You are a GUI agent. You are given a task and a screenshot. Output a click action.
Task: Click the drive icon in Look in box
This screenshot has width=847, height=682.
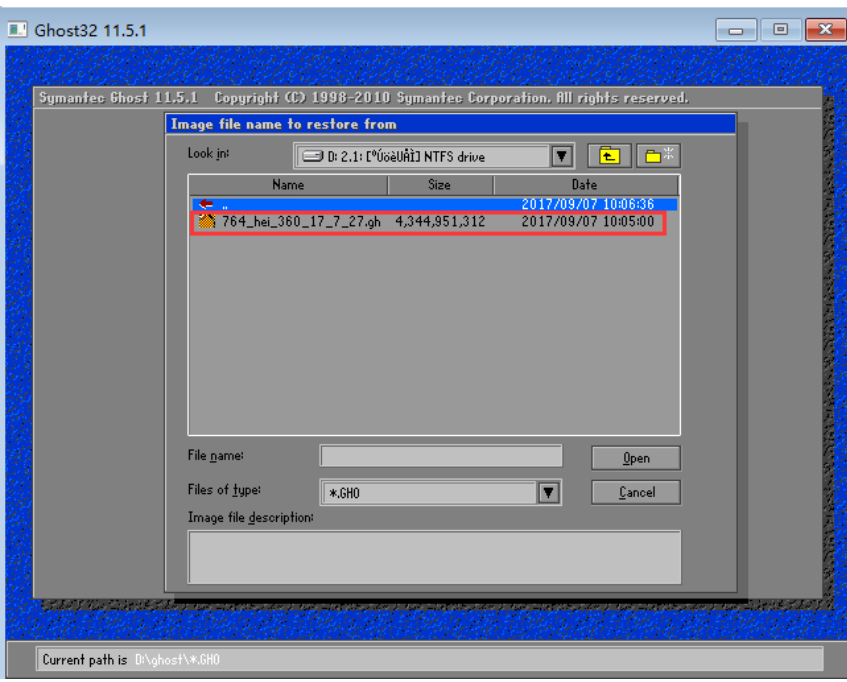click(312, 157)
